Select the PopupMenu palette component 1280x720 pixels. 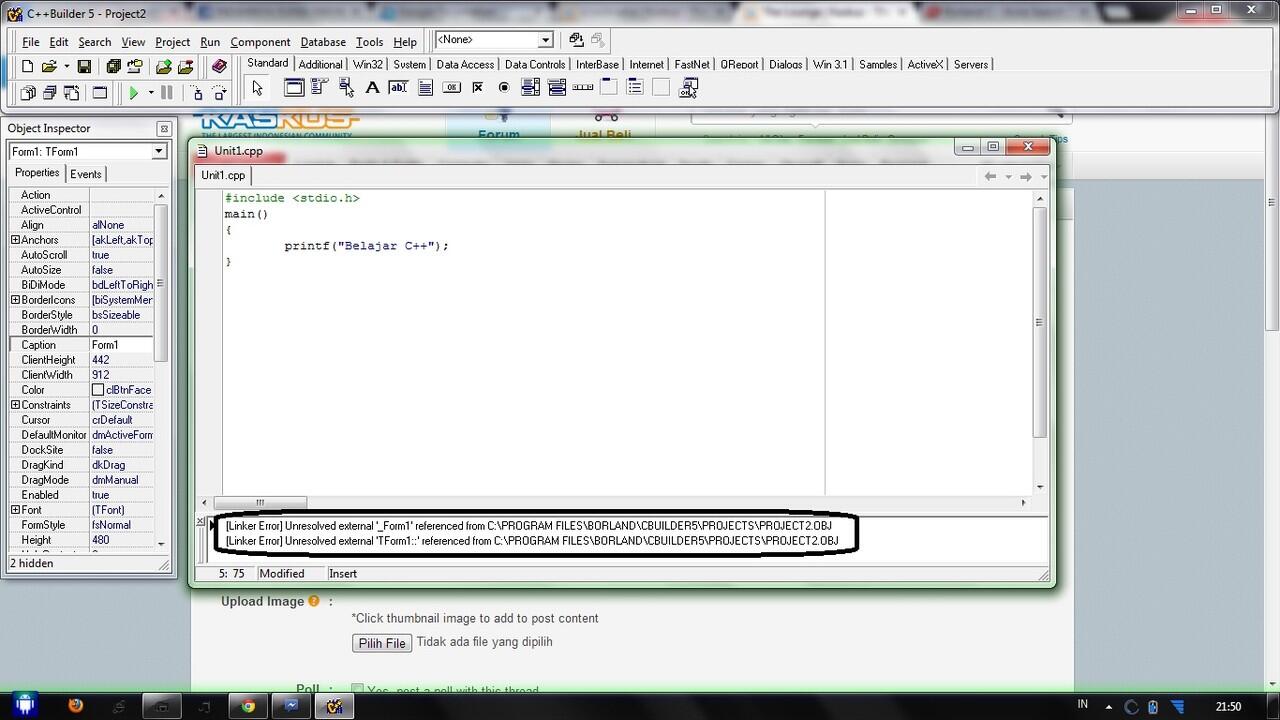point(346,88)
